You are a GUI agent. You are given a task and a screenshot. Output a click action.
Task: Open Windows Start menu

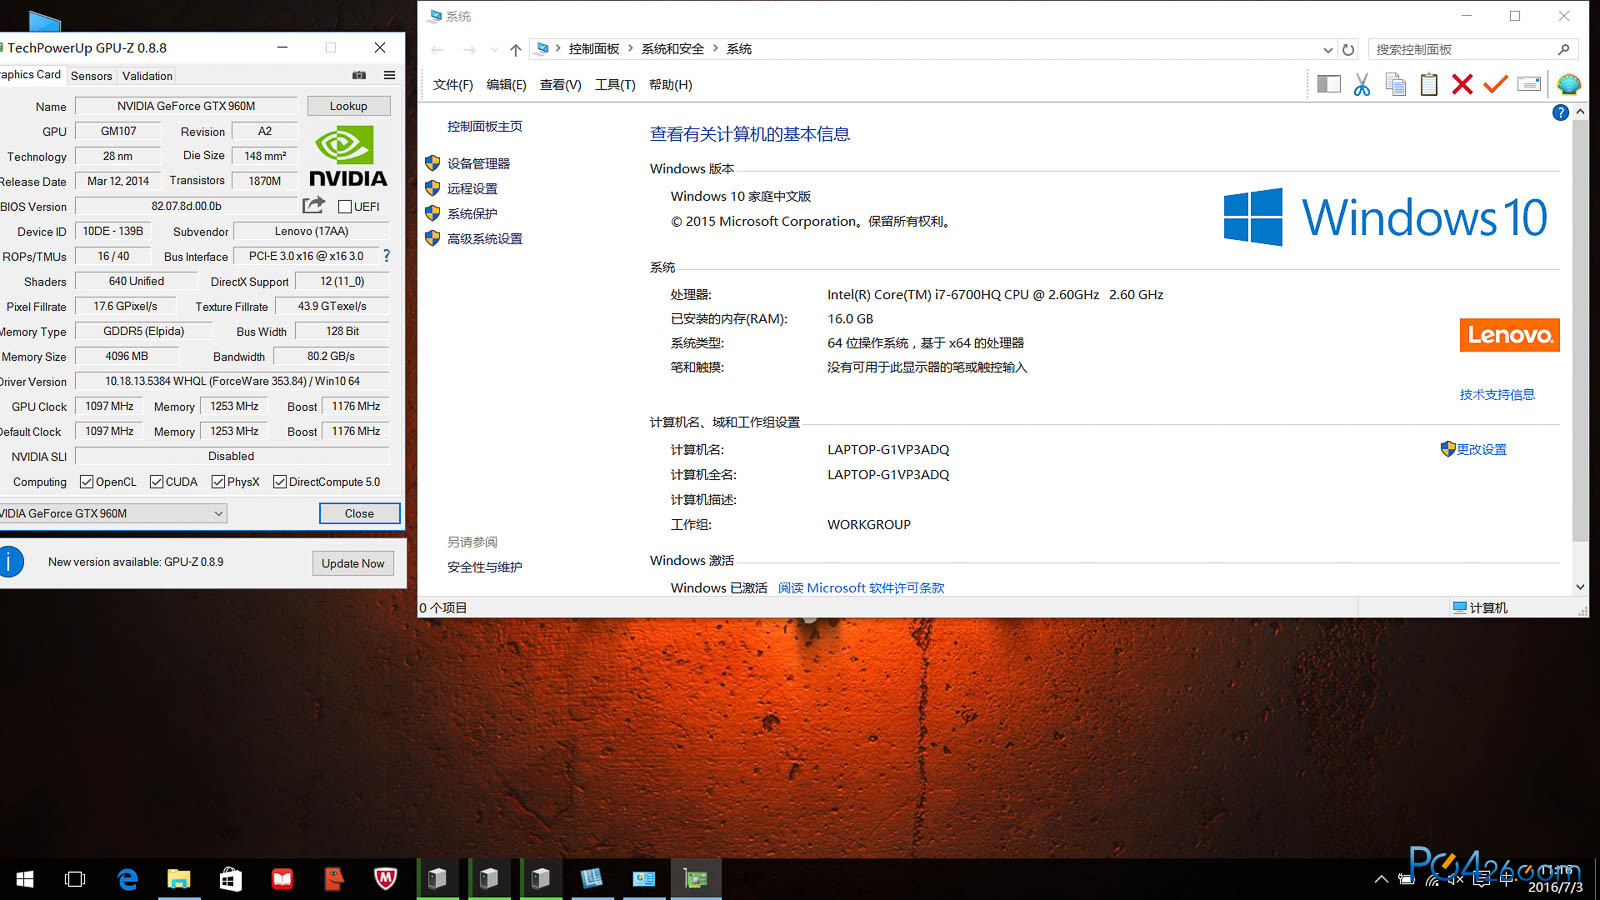click(25, 879)
